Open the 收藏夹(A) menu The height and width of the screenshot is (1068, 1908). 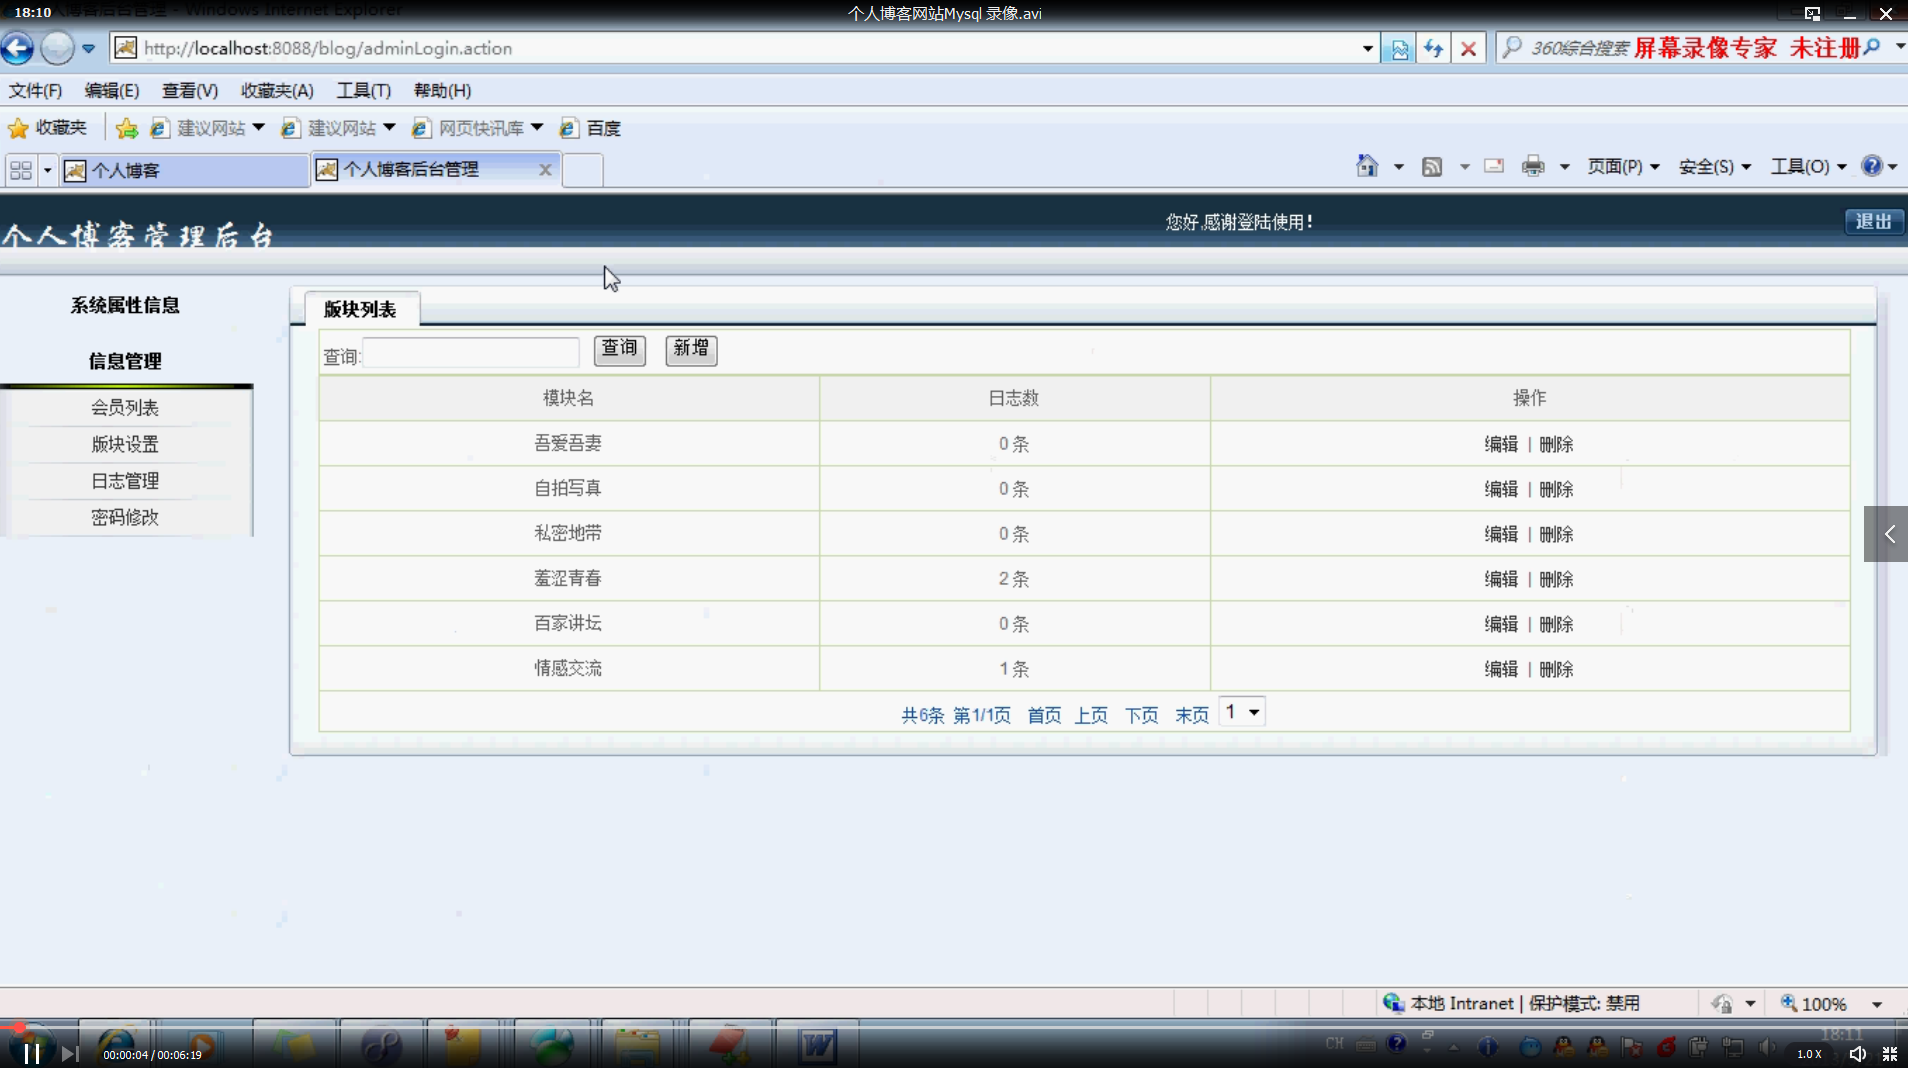click(x=277, y=90)
